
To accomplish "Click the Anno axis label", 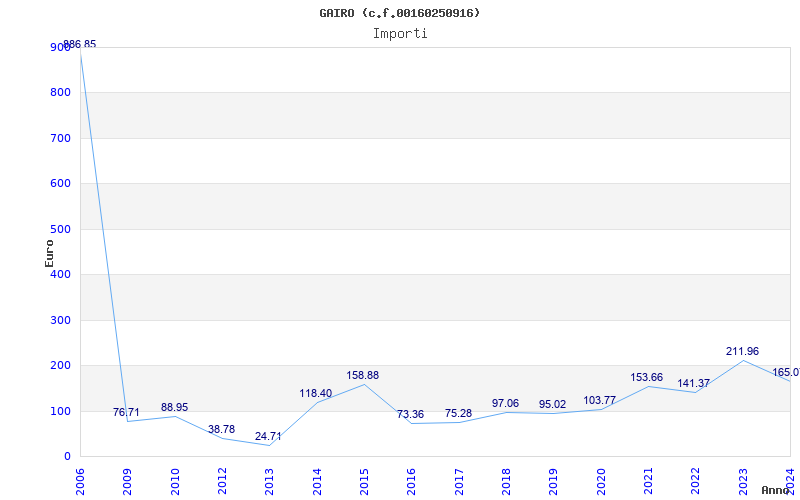I will [776, 490].
